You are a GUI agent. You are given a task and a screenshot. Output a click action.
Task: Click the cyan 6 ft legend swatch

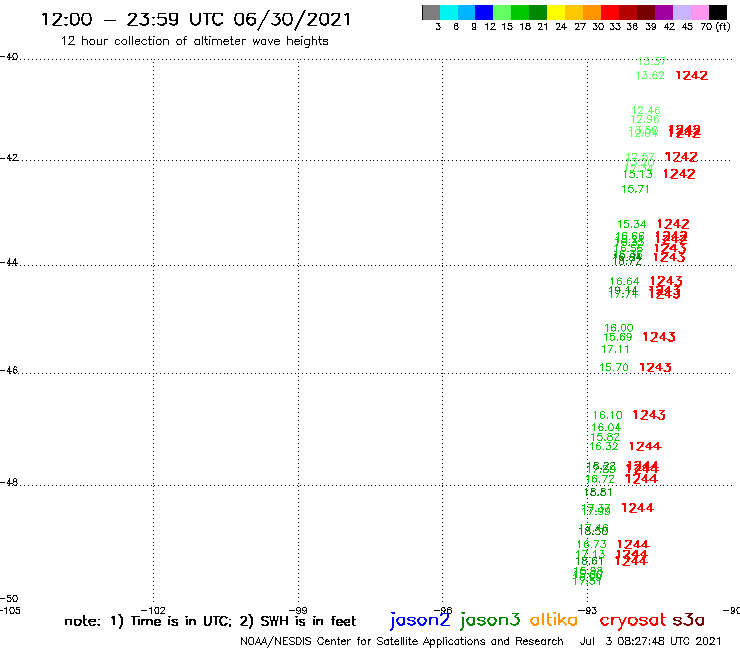pyautogui.click(x=449, y=12)
